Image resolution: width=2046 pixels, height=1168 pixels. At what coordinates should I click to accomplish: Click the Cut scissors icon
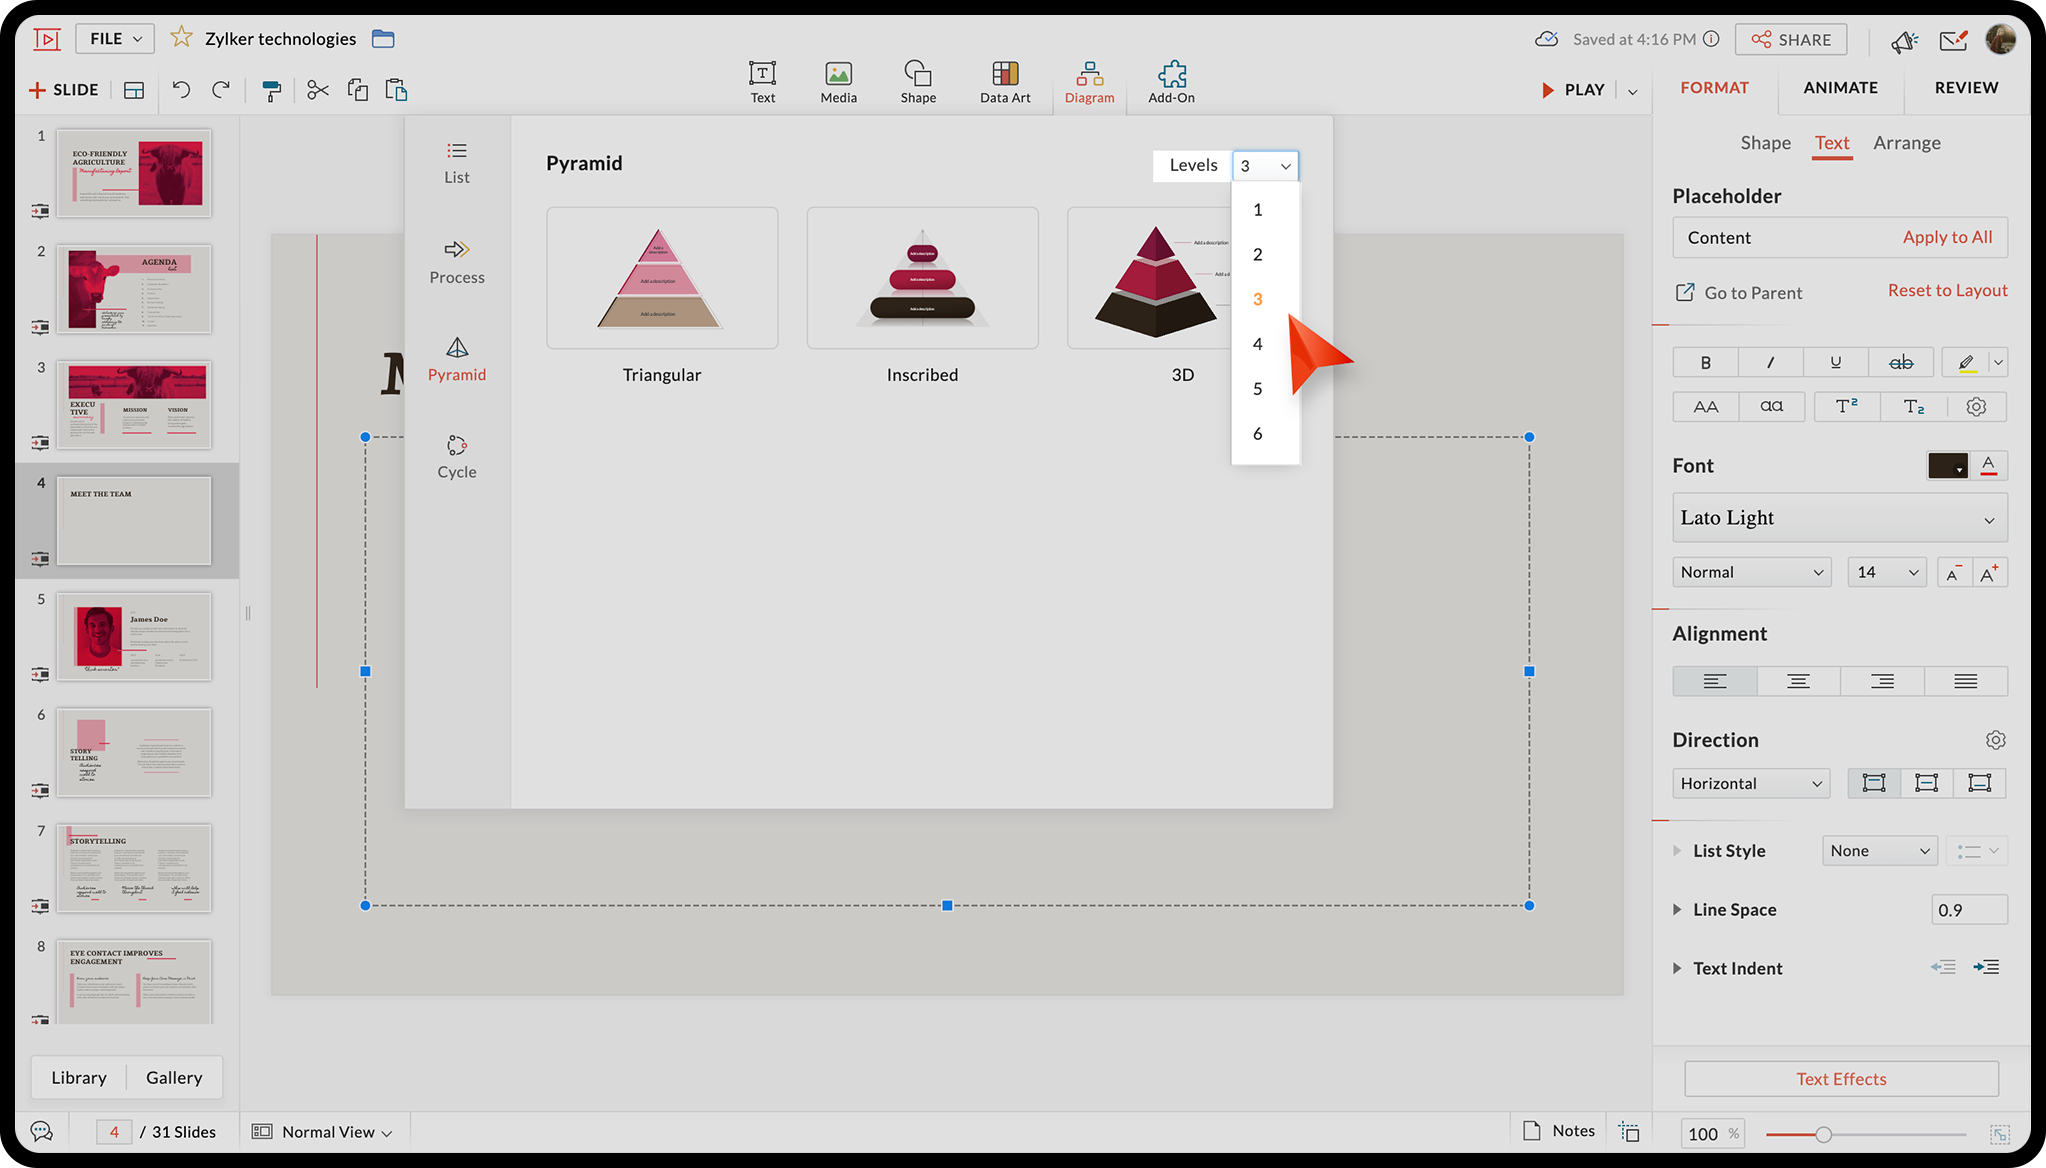(317, 90)
